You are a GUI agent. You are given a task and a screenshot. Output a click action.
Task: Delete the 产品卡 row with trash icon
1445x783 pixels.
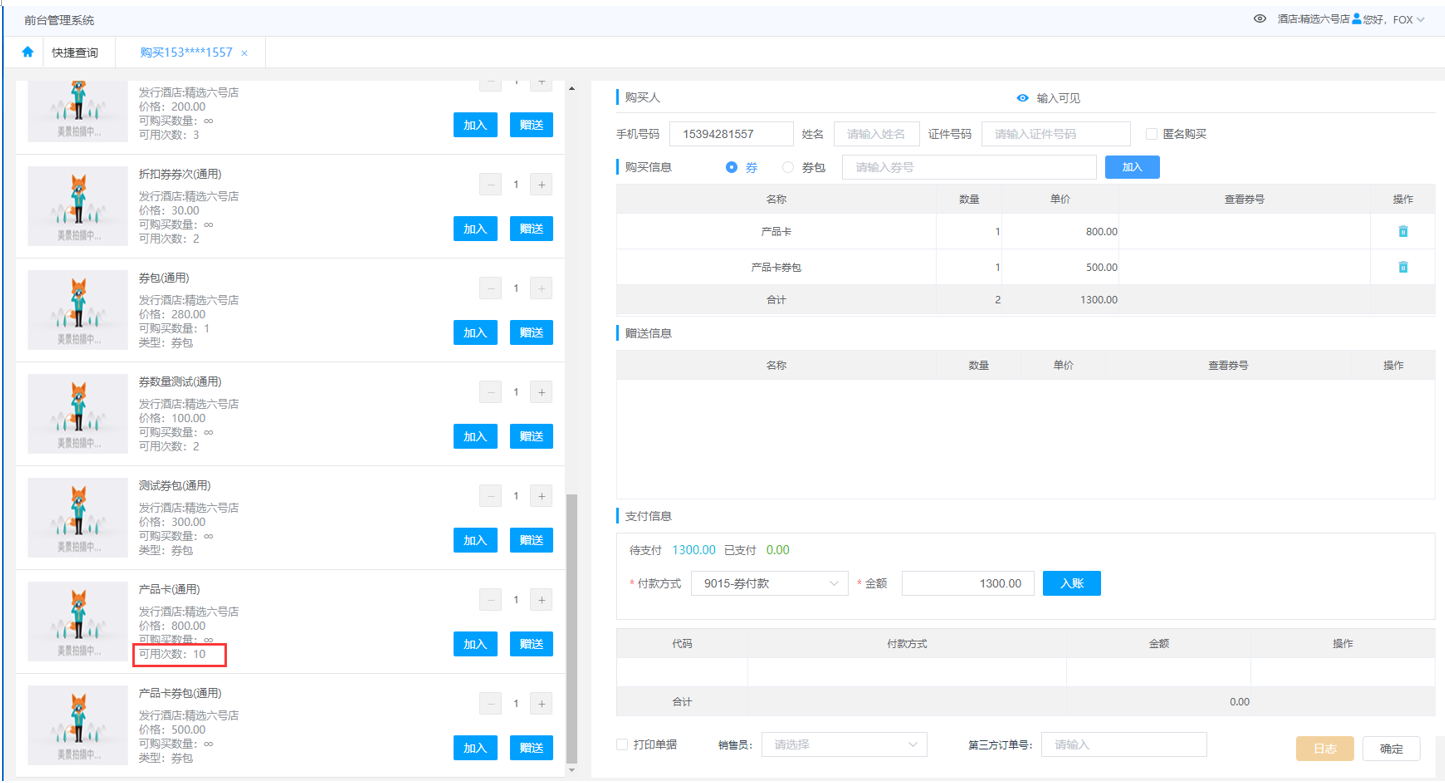click(x=1402, y=231)
